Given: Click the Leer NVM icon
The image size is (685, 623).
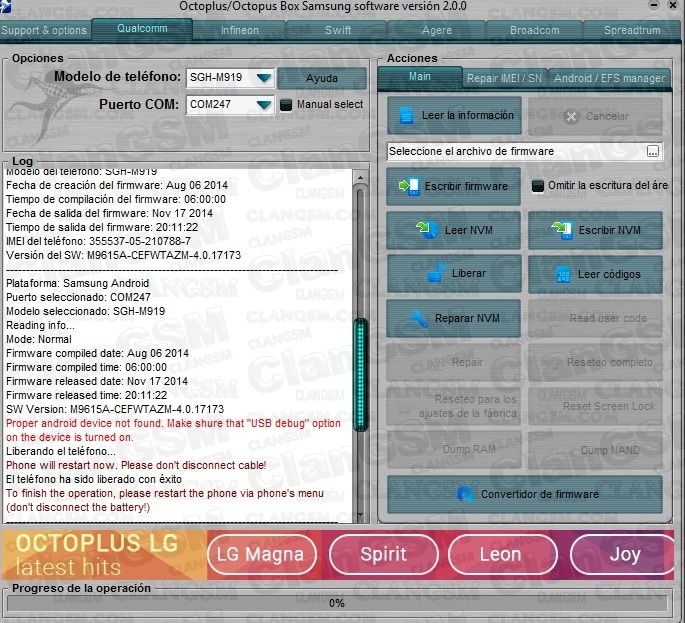Looking at the screenshot, I should pyautogui.click(x=427, y=230).
